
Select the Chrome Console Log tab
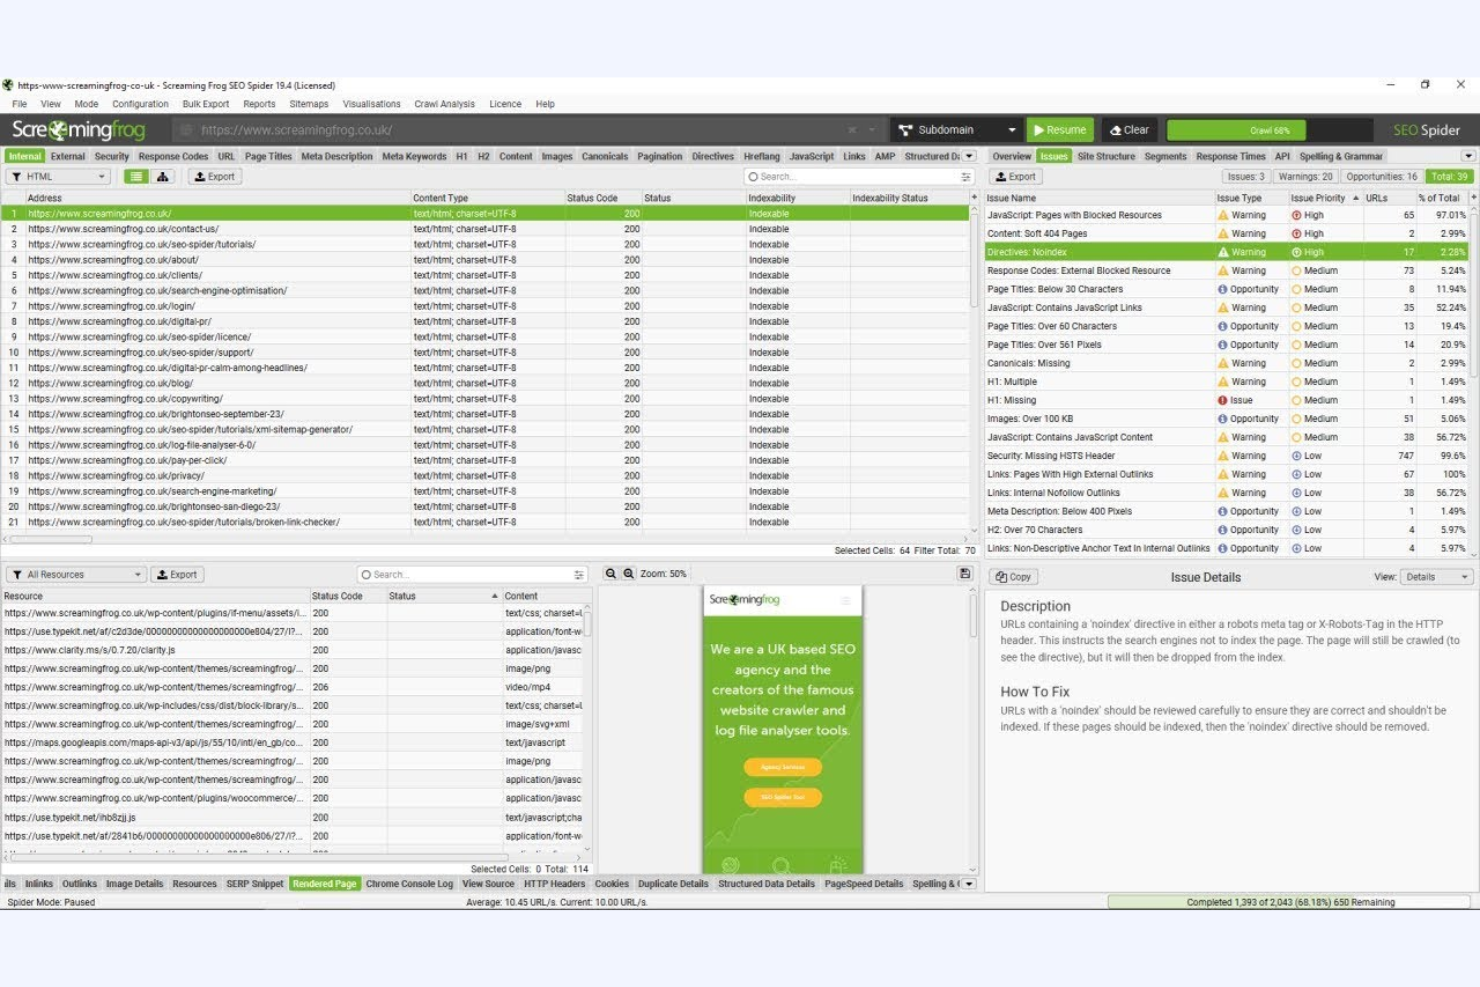(x=409, y=884)
